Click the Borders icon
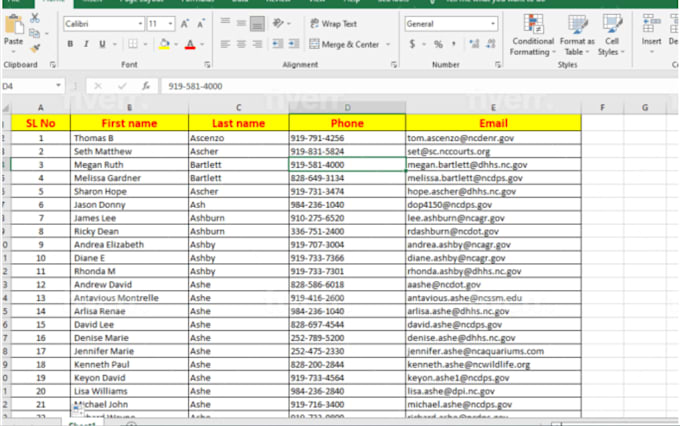 [133, 44]
